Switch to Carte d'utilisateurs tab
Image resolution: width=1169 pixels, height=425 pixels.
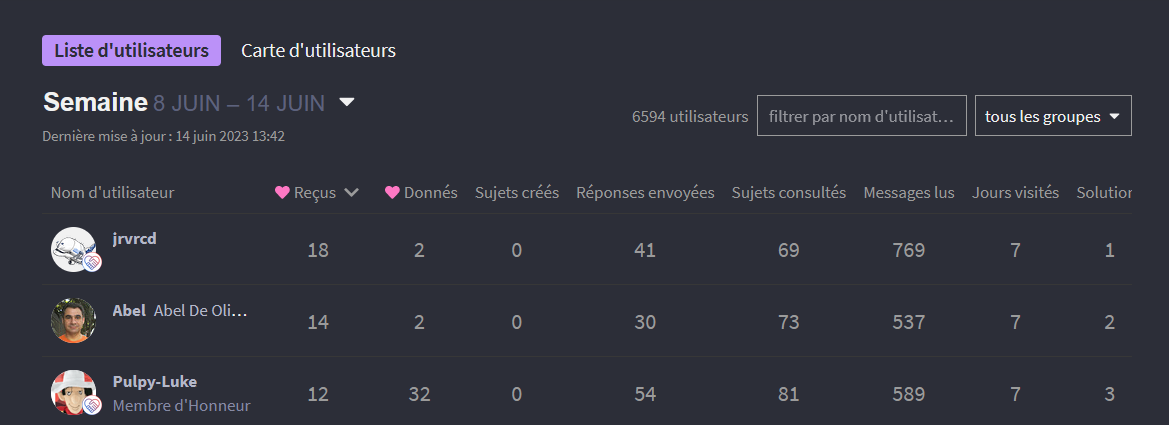(318, 51)
